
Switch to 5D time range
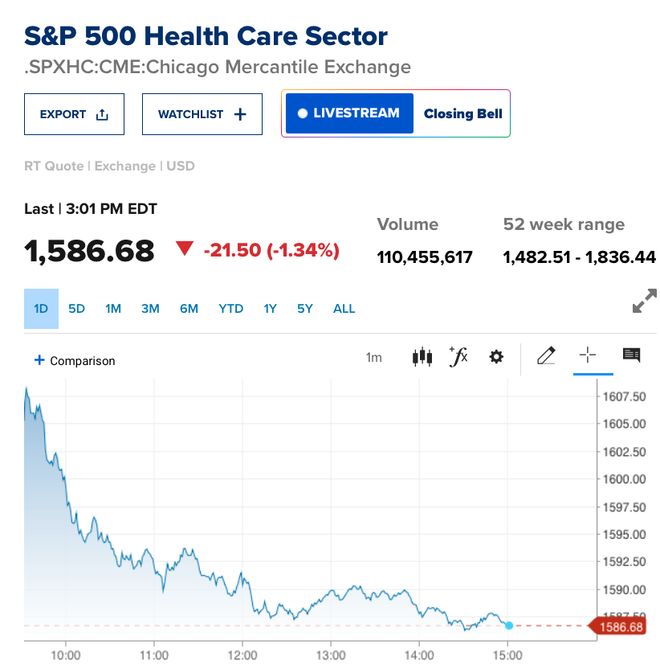pos(77,309)
